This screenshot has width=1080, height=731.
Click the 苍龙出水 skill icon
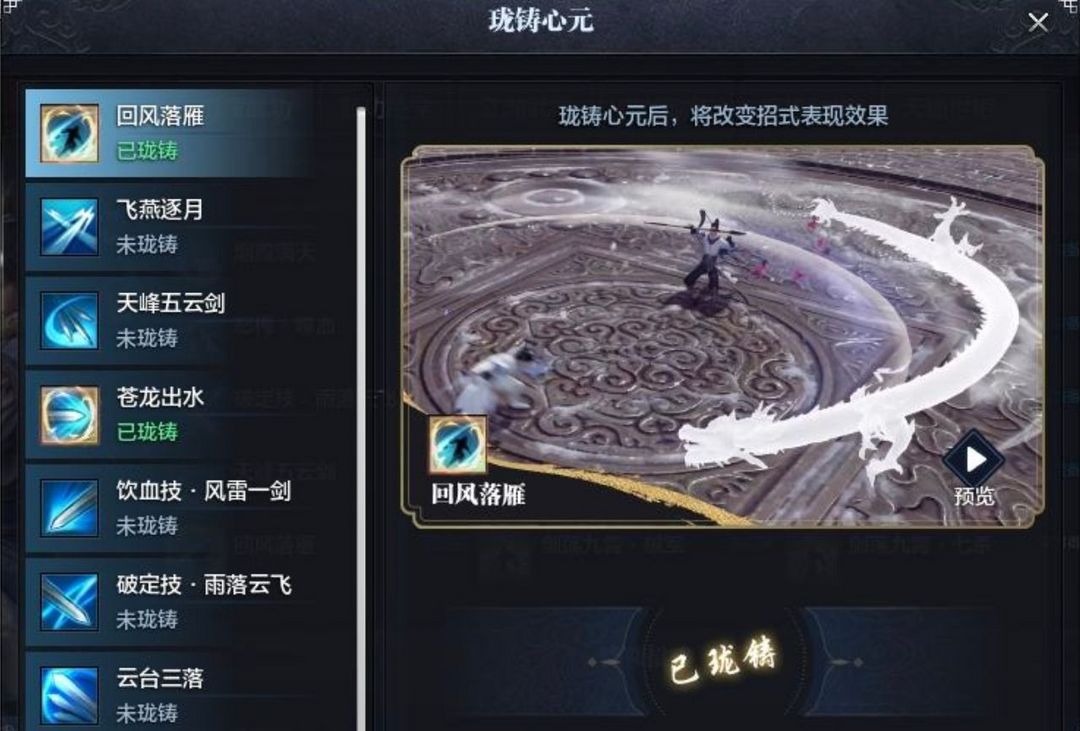pos(69,414)
